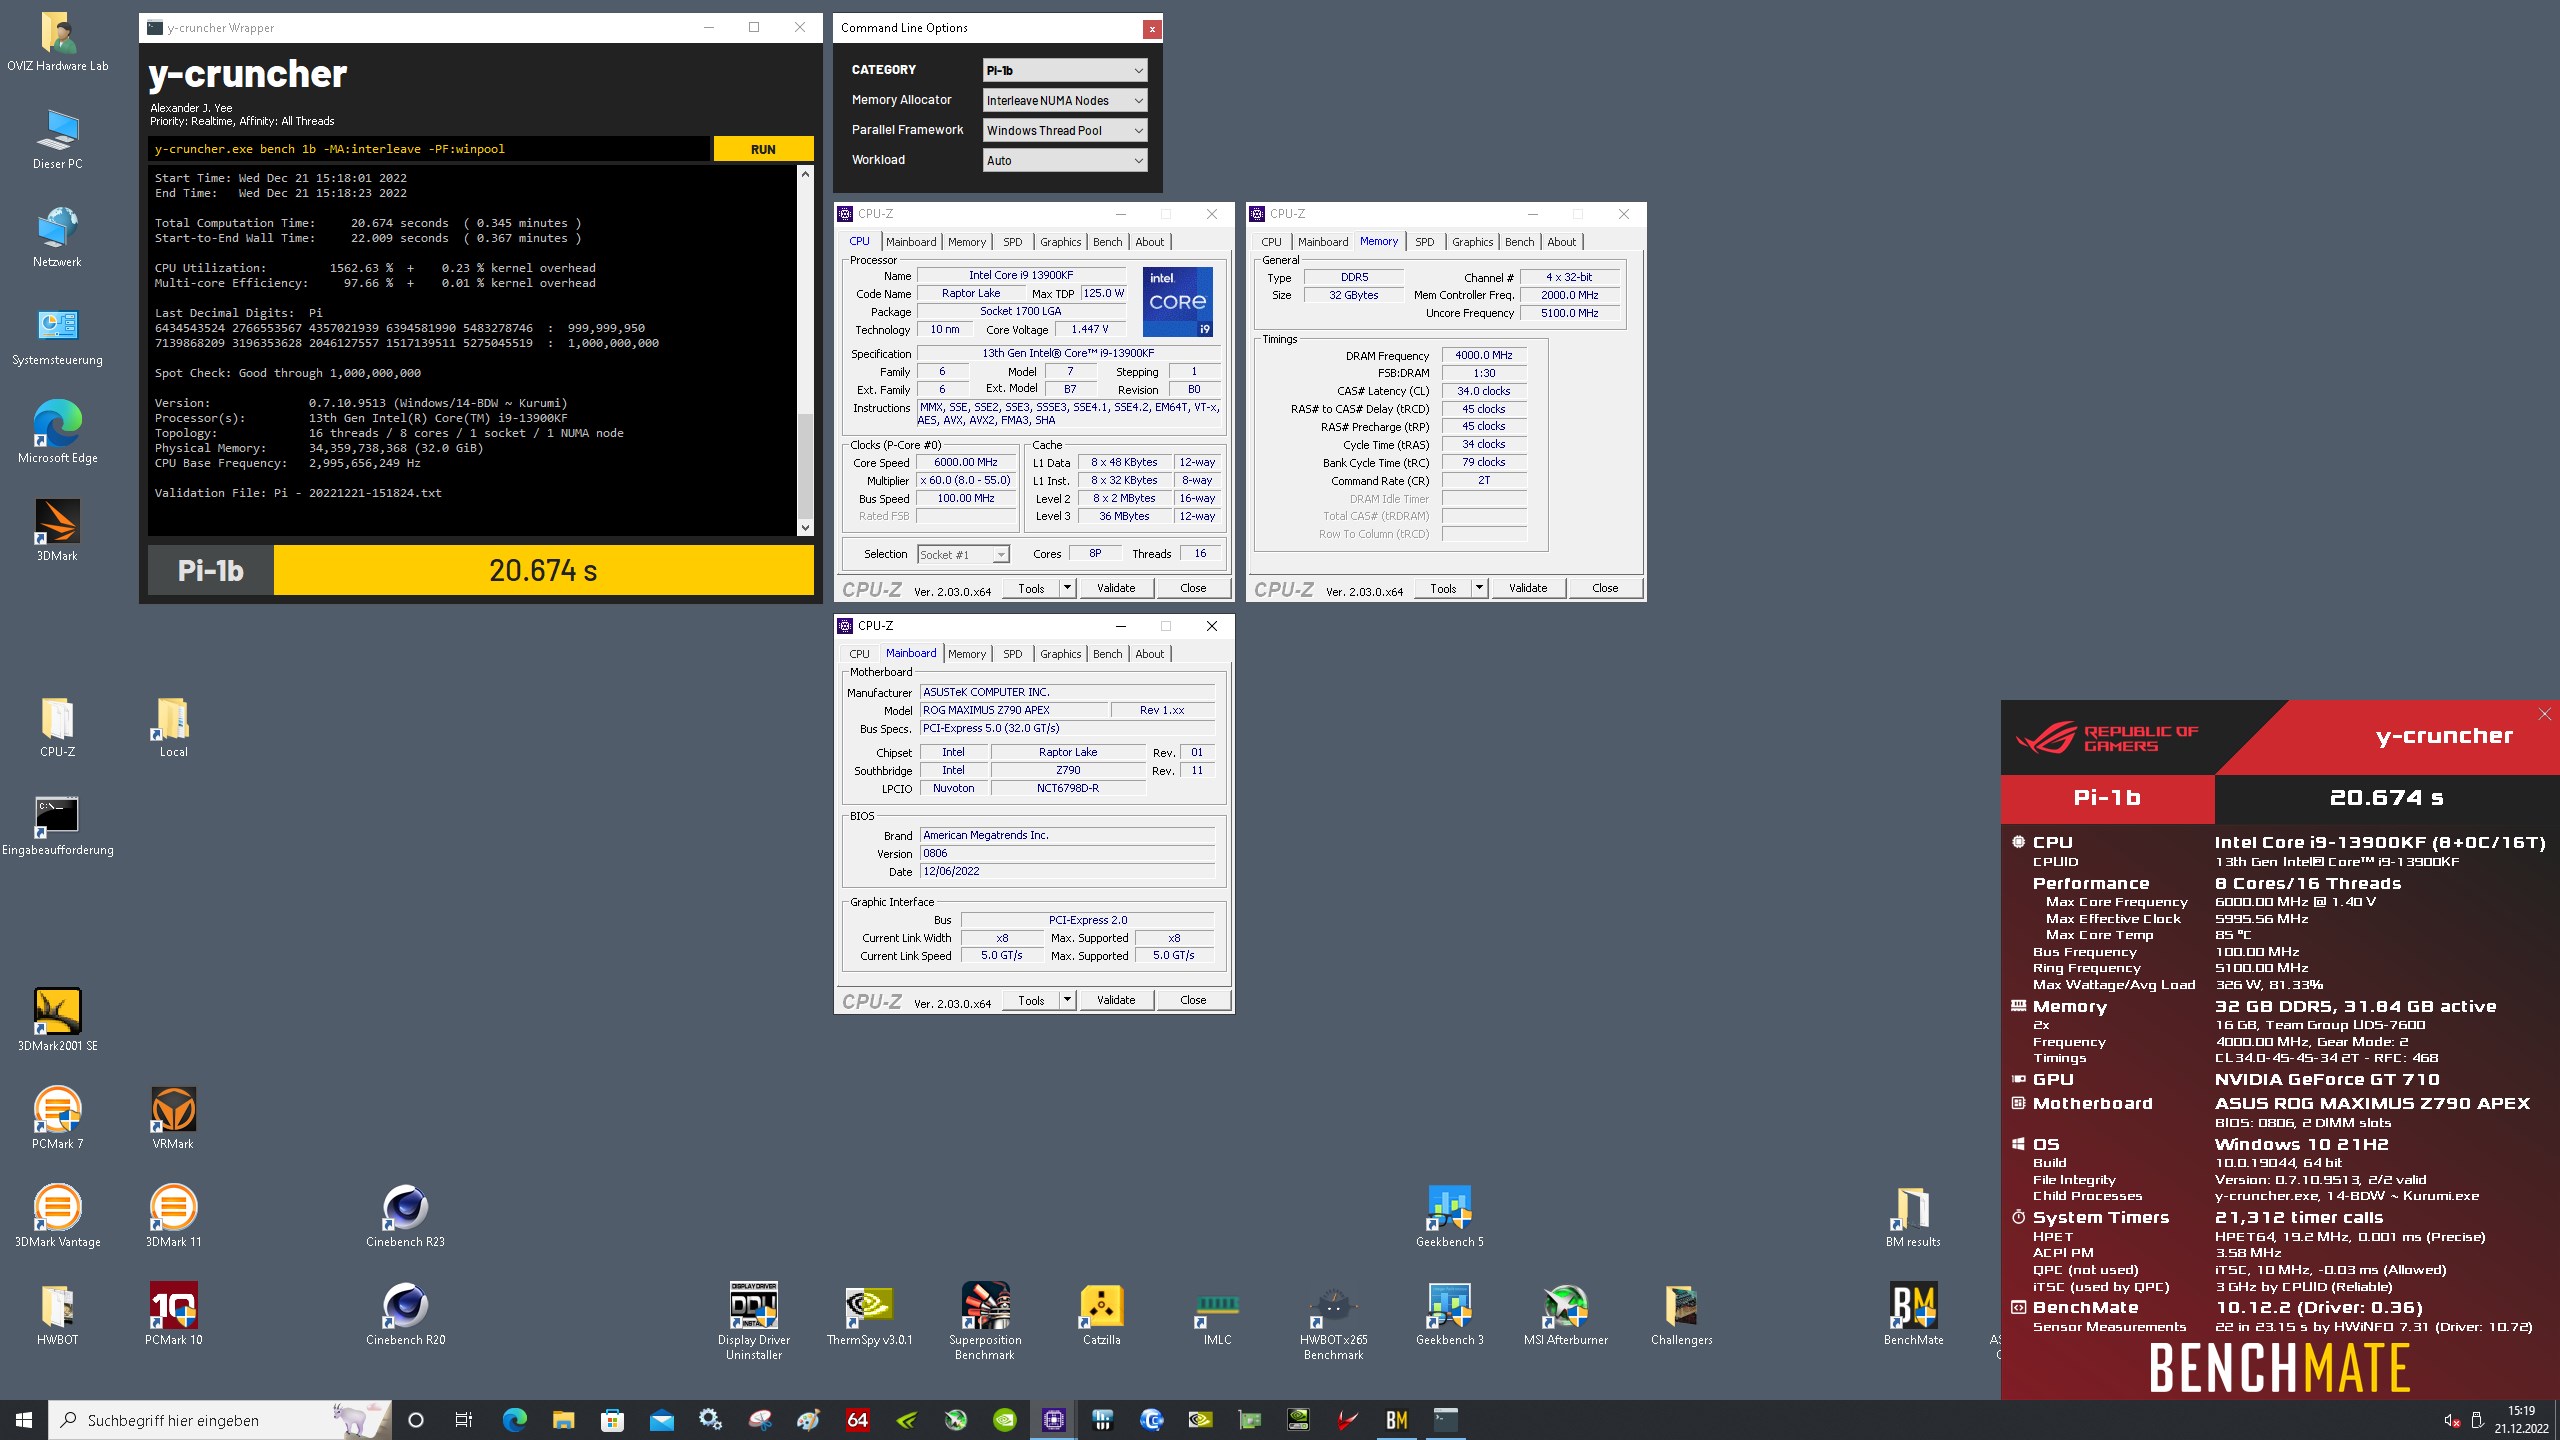Select the ThermSpy v3.0.1 icon
Viewport: 2560px width, 1440px height.
pos(869,1314)
